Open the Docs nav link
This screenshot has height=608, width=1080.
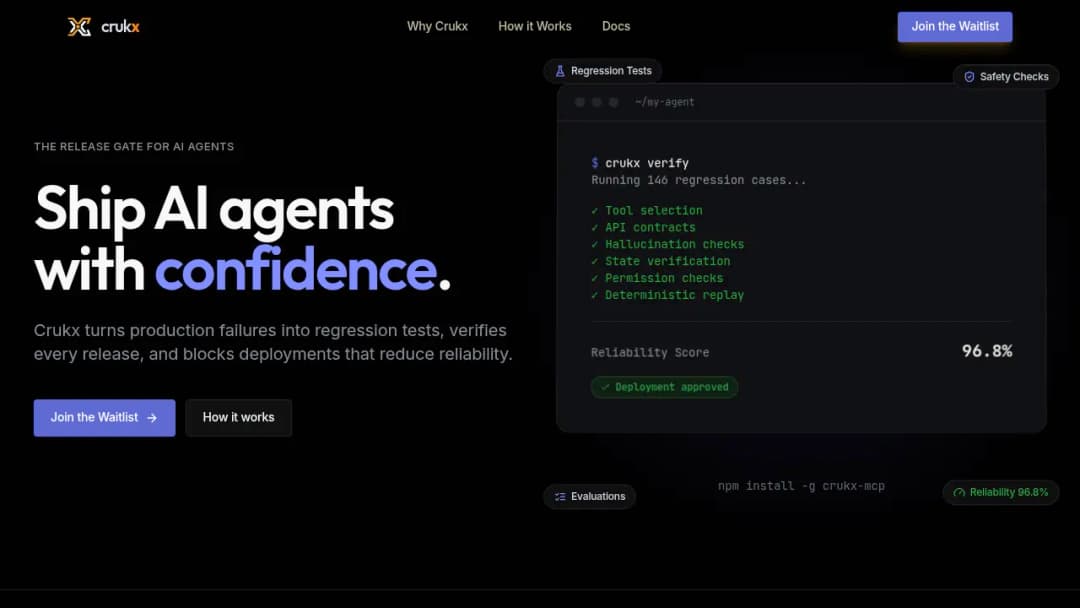[616, 26]
